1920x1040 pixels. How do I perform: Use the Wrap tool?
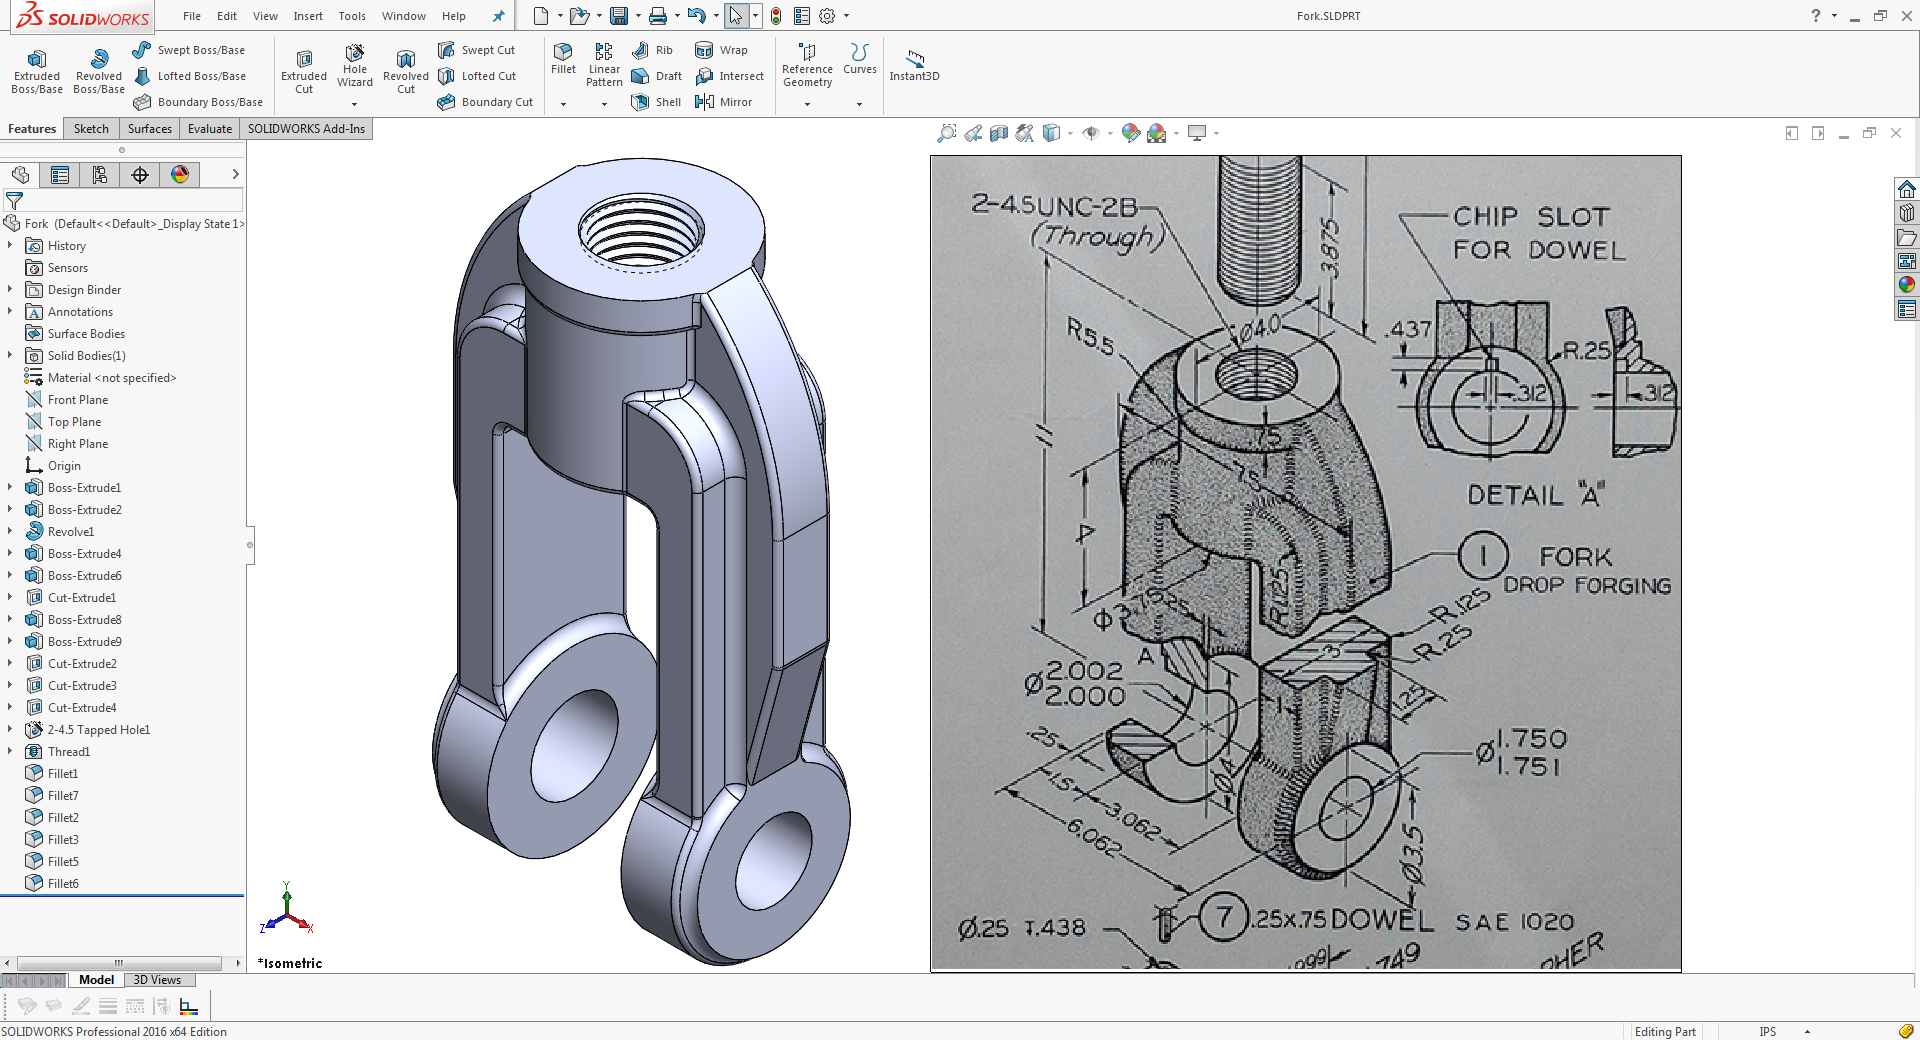click(721, 50)
